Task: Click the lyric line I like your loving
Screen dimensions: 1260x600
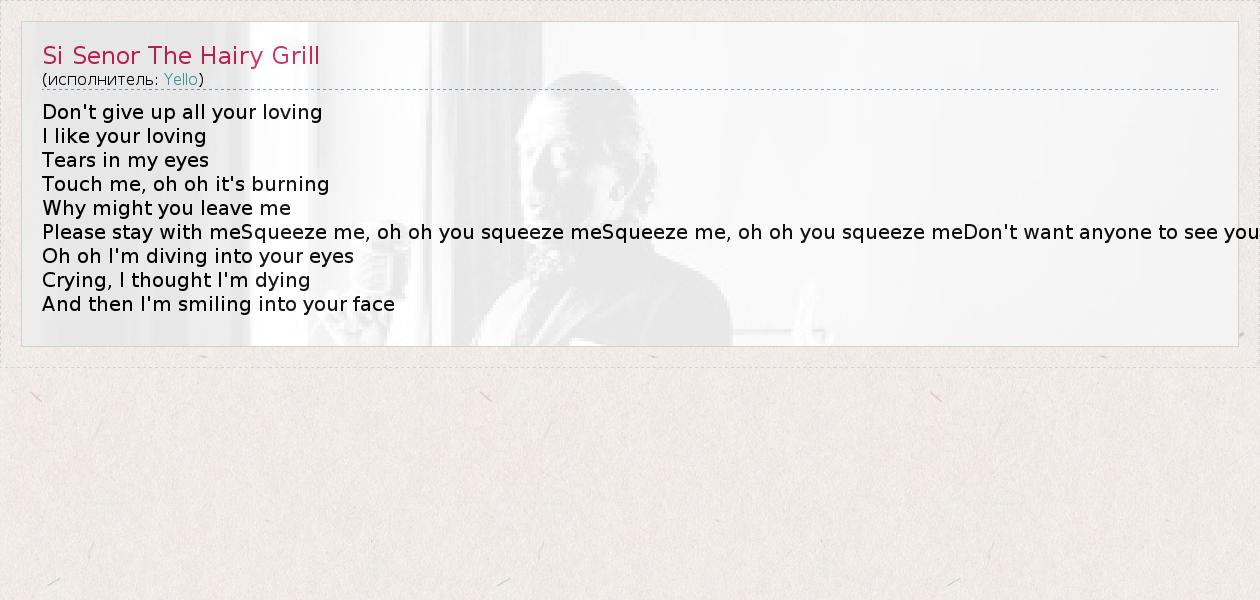Action: tap(124, 136)
